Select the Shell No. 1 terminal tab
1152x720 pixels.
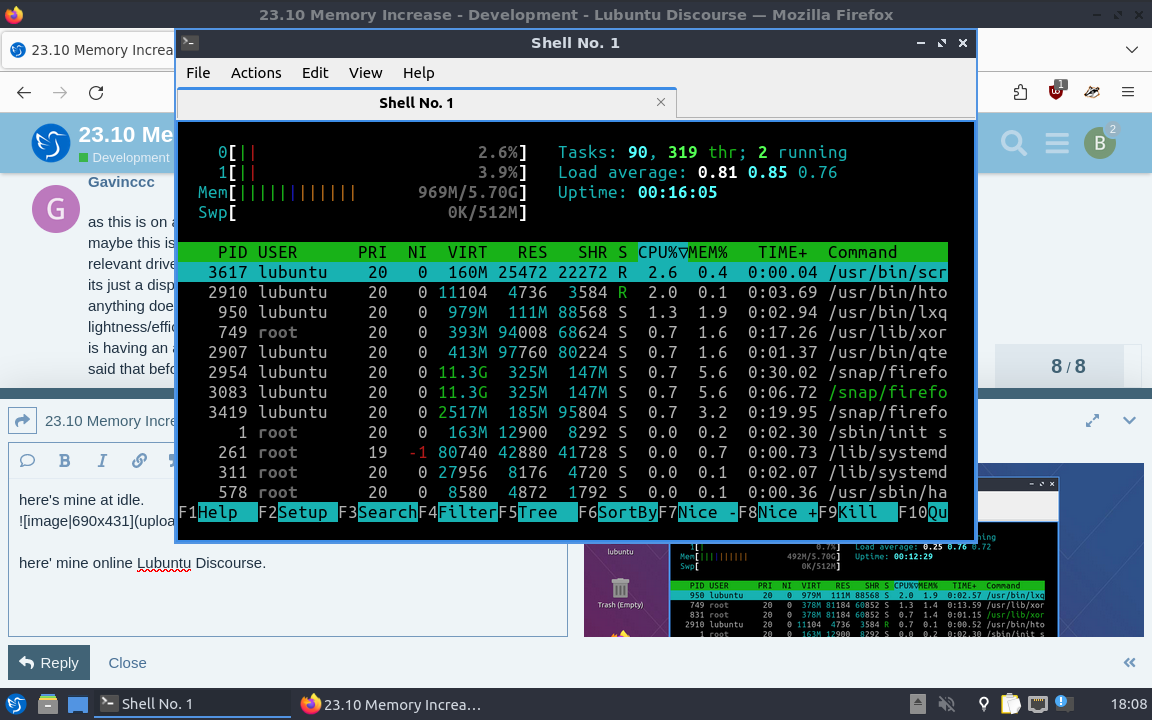427,103
